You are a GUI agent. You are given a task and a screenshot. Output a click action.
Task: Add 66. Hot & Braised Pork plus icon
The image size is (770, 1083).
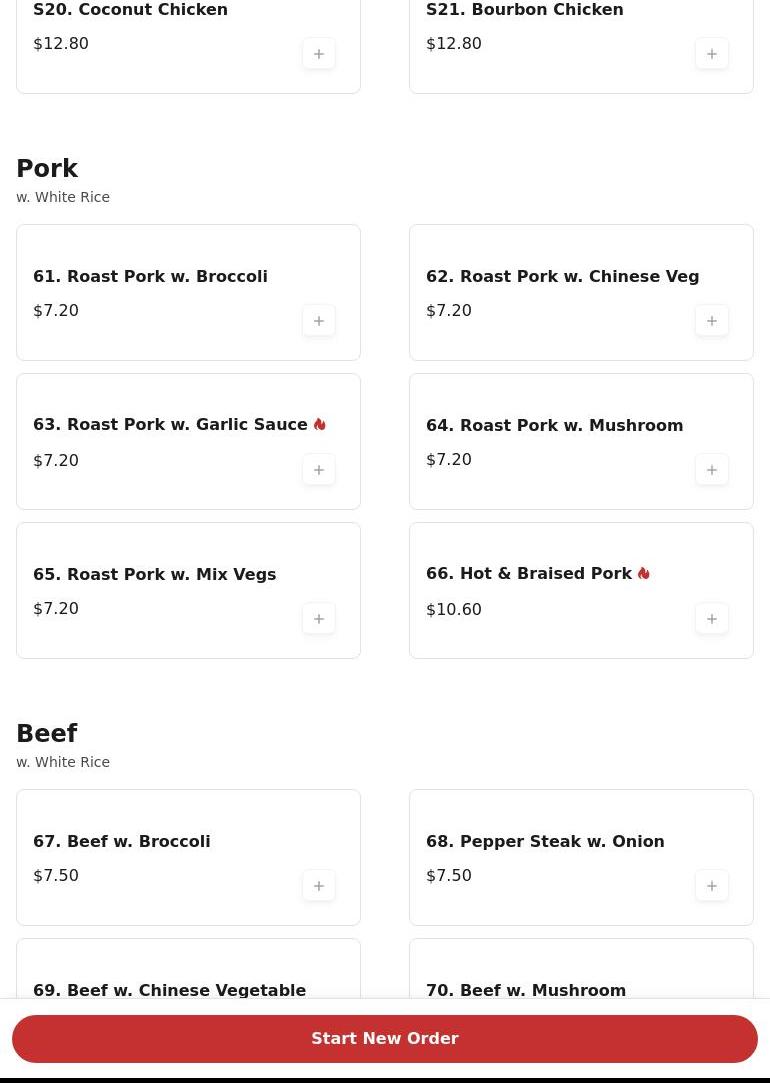711,619
